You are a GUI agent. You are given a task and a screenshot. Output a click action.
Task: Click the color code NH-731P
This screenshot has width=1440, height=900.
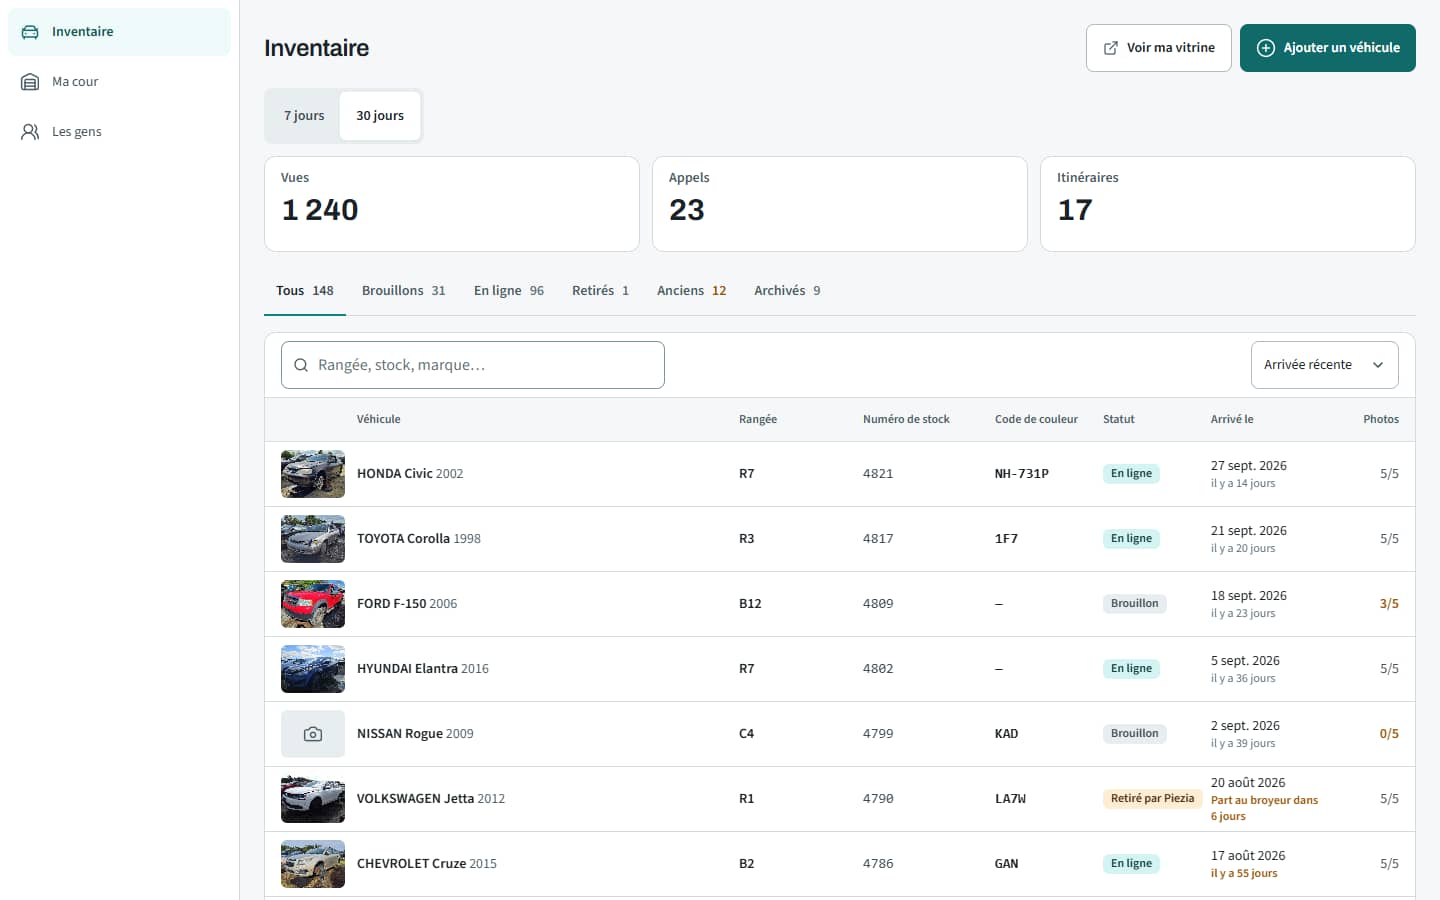click(x=1022, y=474)
